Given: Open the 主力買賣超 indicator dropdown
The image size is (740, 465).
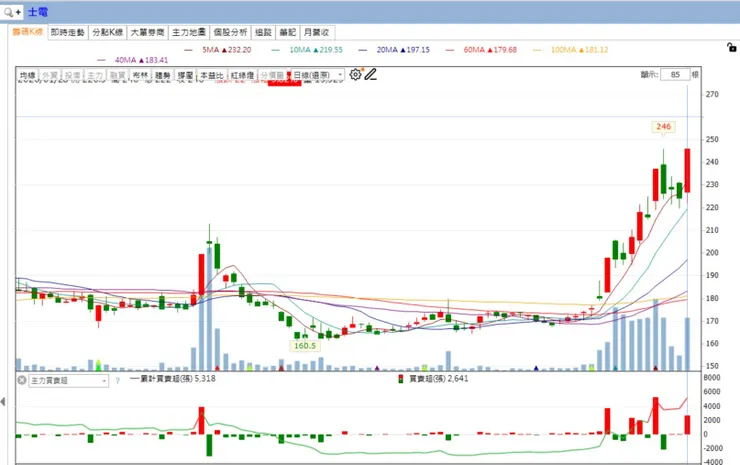Looking at the screenshot, I should click(68, 380).
